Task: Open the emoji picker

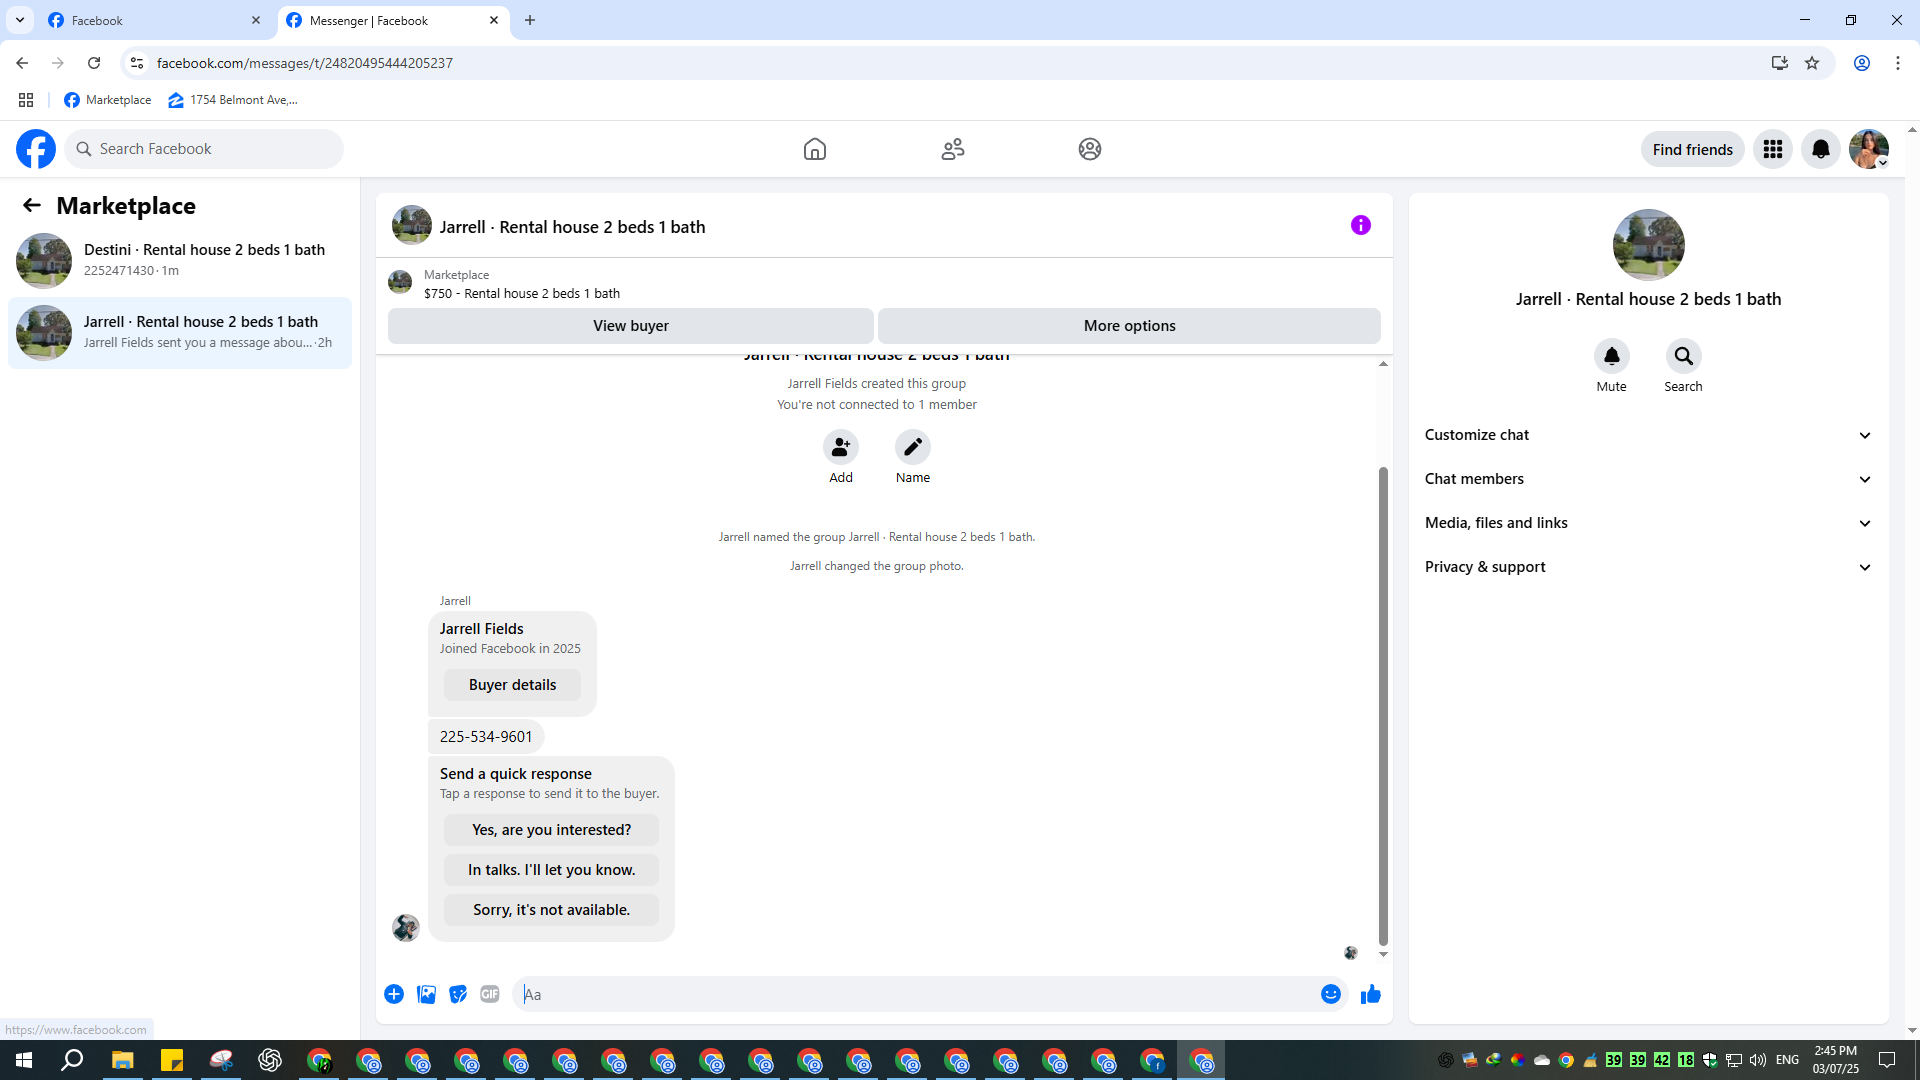Action: click(x=1330, y=994)
